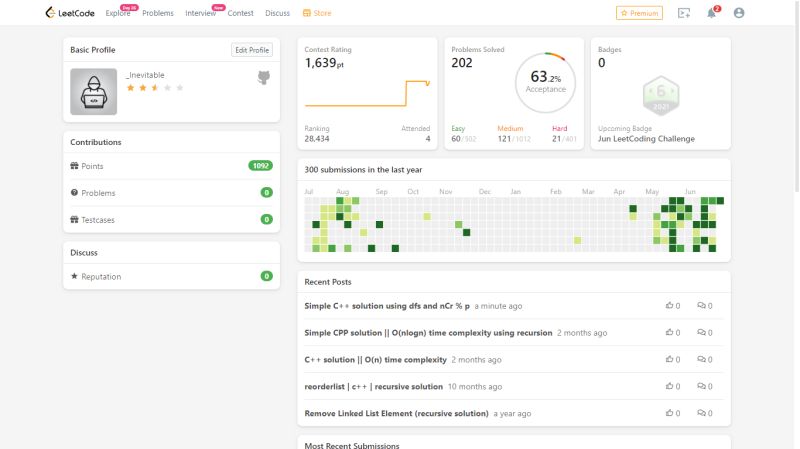Click the upcoming 2021 badge hexagon
This screenshot has width=800, height=449.
(661, 96)
